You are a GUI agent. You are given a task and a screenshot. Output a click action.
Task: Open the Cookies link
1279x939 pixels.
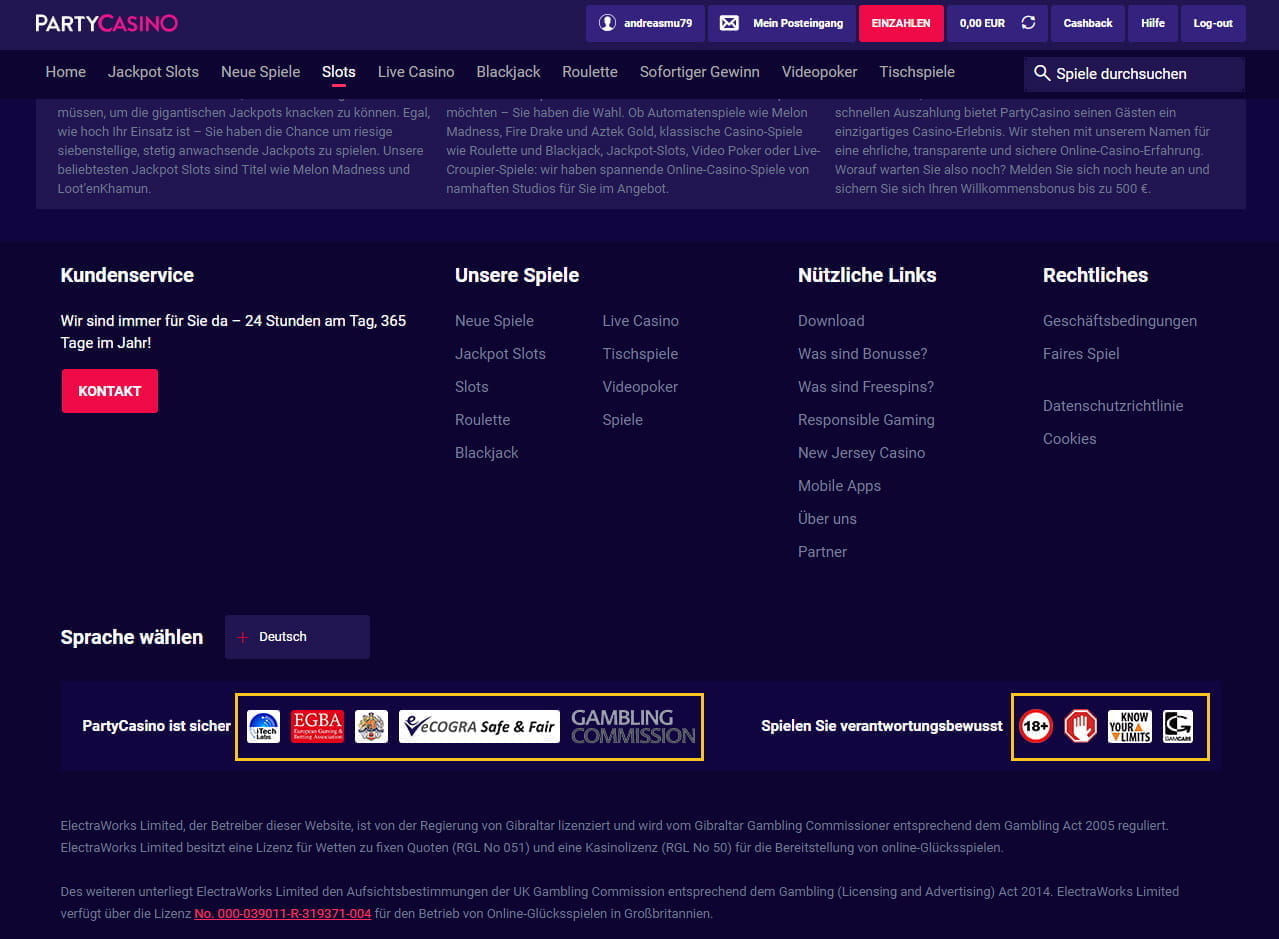coord(1070,439)
